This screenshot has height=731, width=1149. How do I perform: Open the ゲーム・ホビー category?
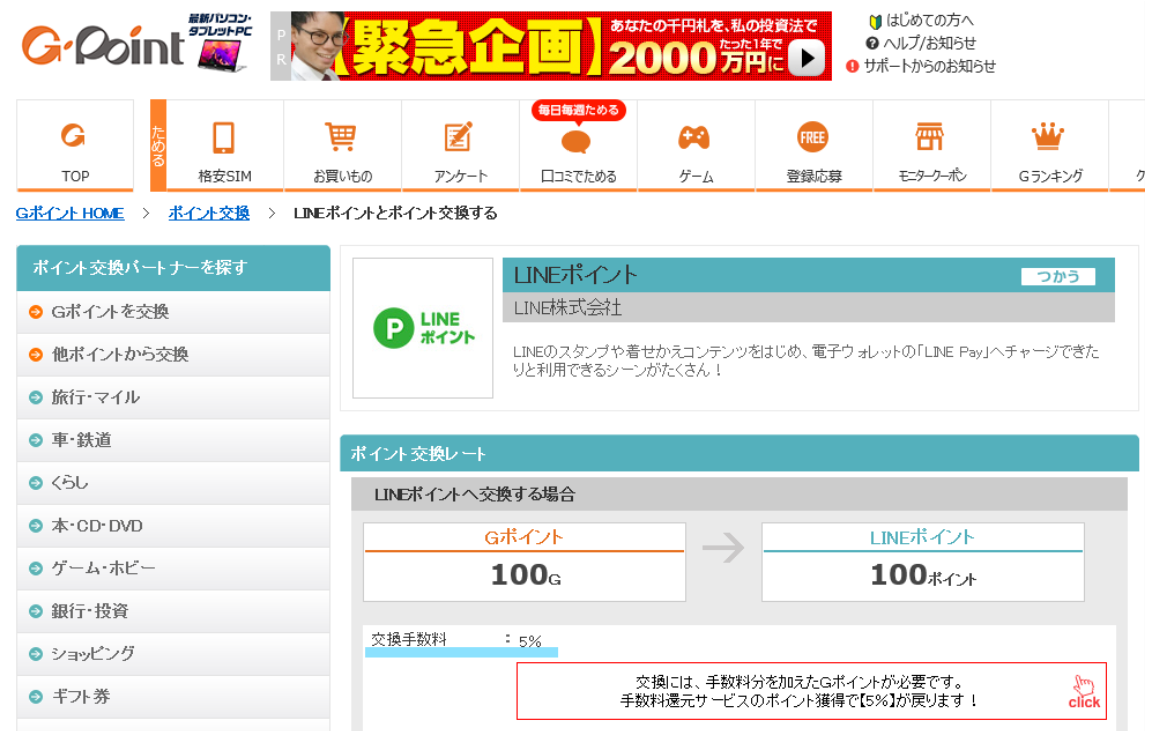click(174, 568)
